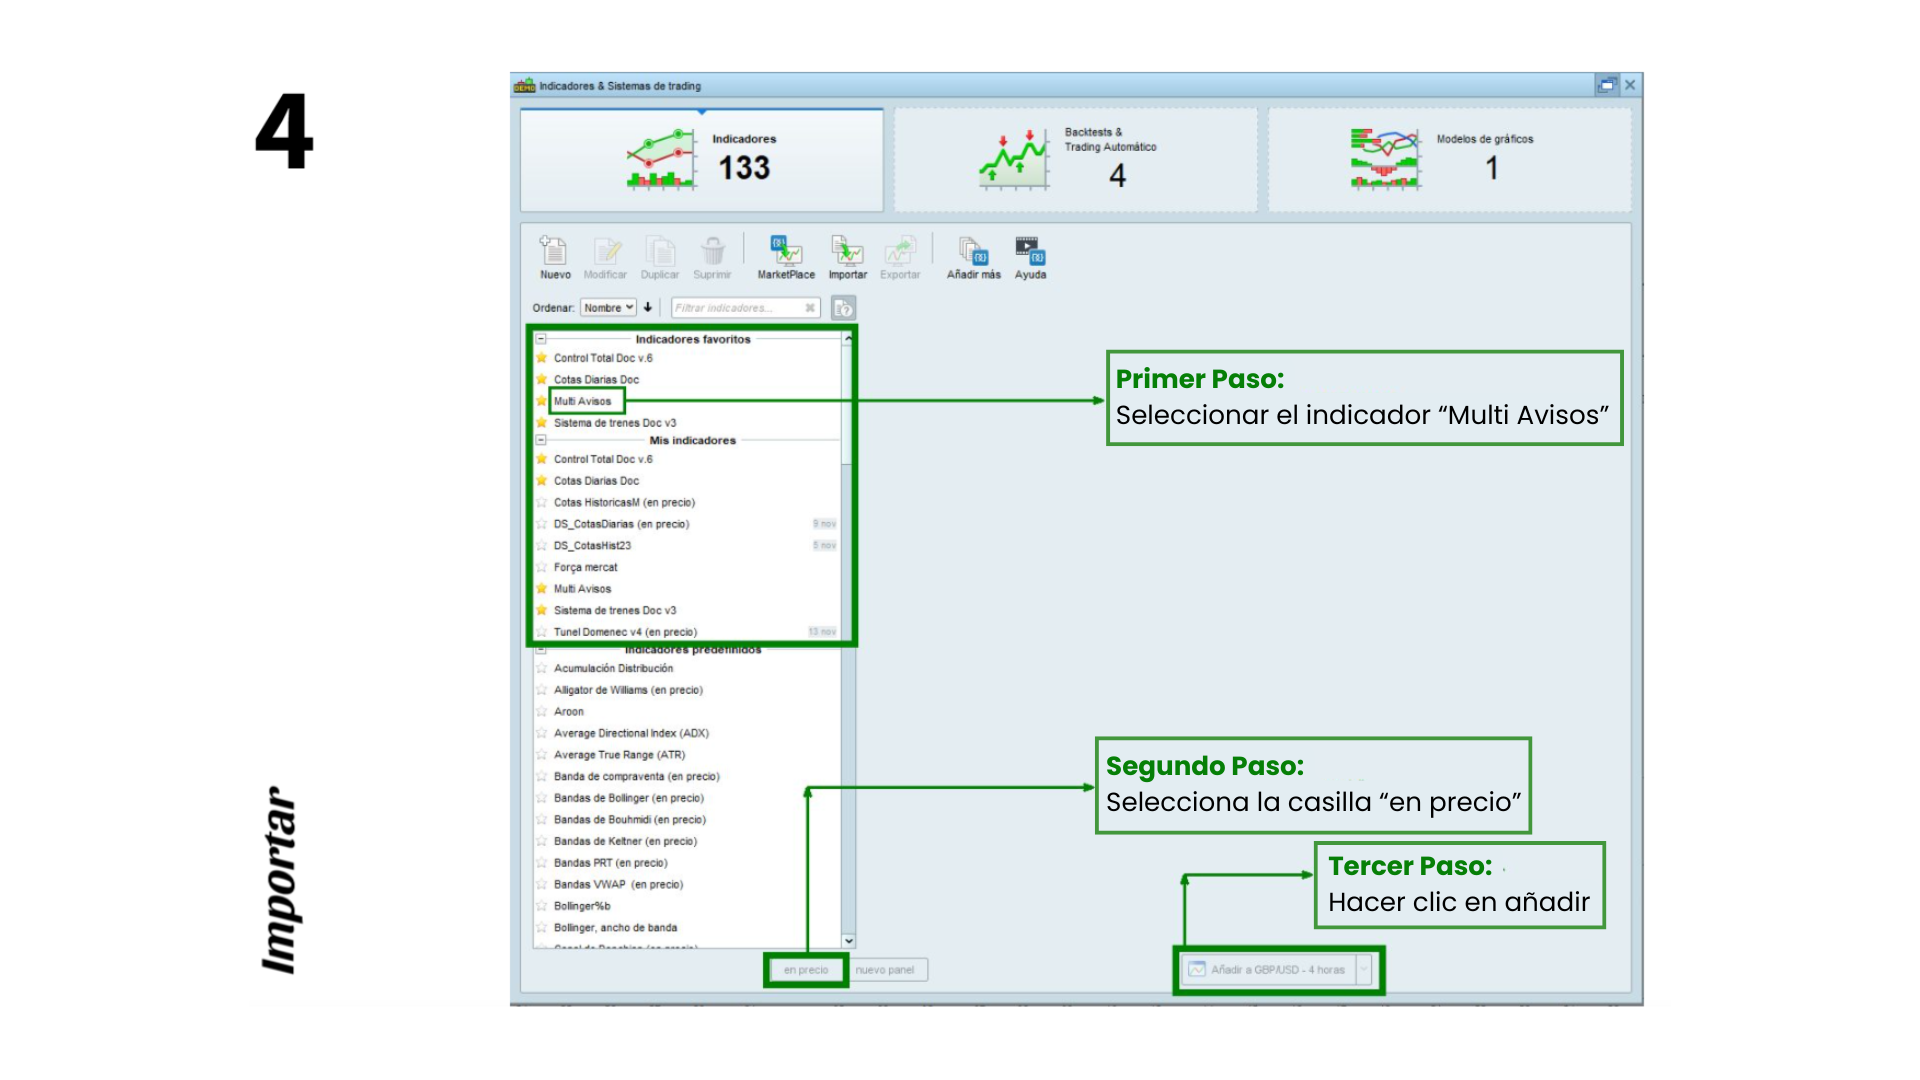This screenshot has height=1080, width=1920.
Task: Collapse the Indicadores favoritos section
Action: point(541,339)
